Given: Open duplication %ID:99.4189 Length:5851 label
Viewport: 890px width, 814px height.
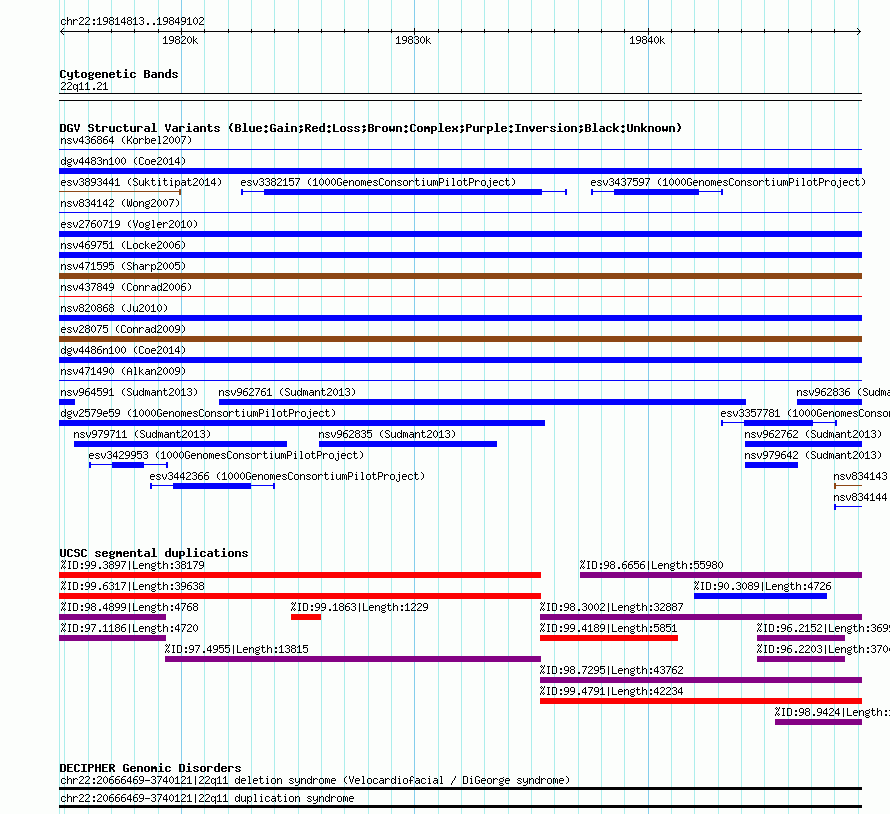Looking at the screenshot, I should [x=608, y=628].
